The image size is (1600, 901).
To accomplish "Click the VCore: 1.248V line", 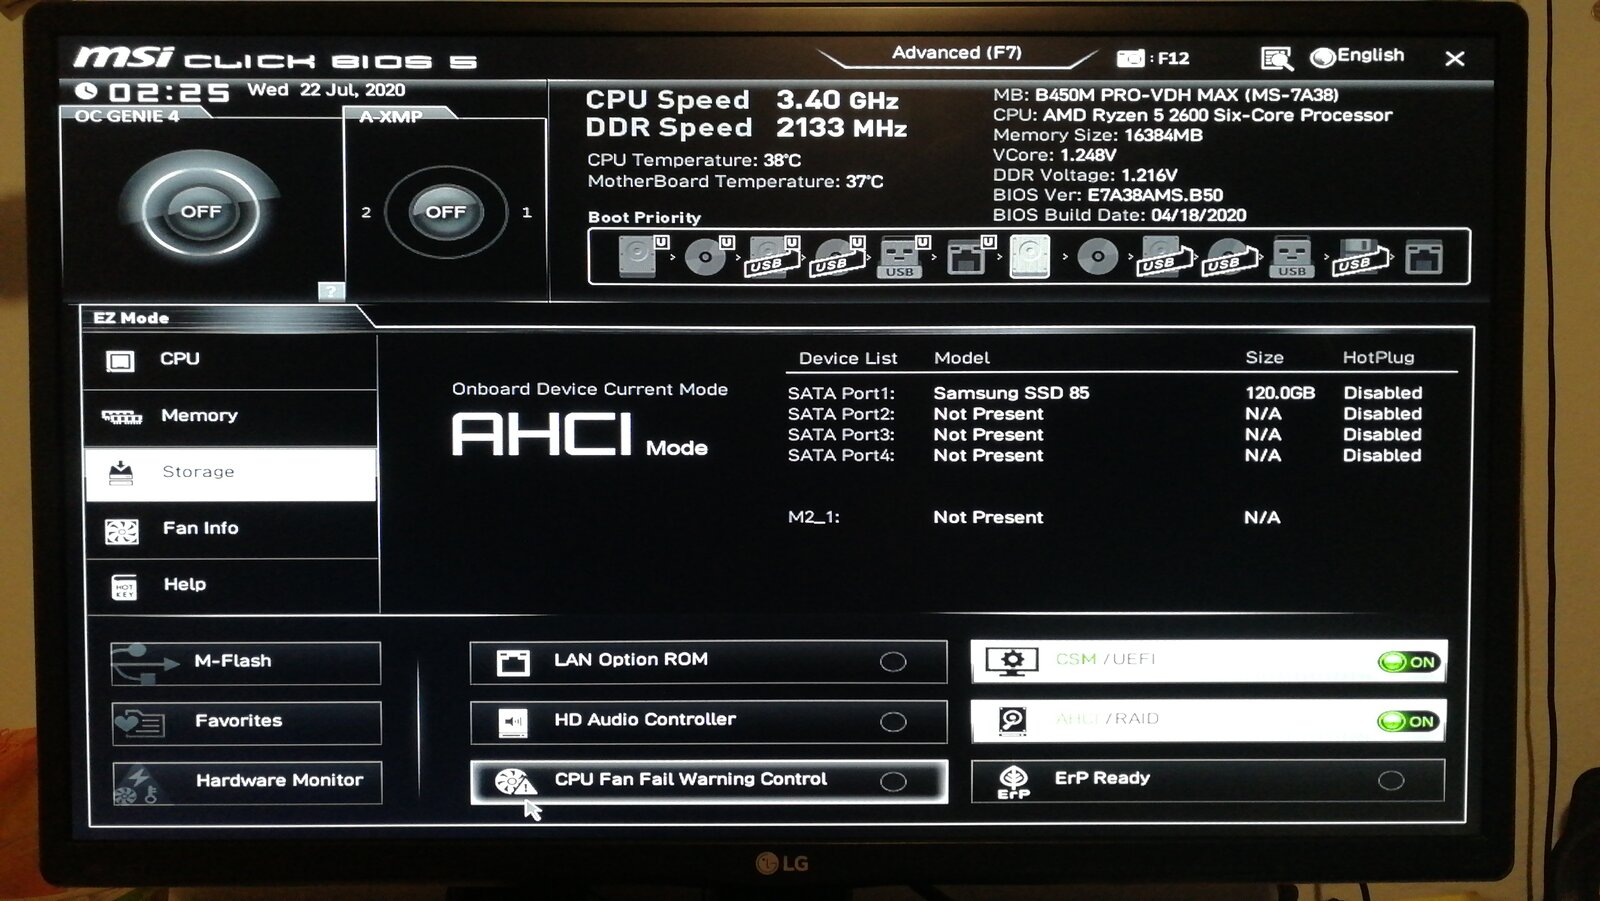I will [1054, 155].
